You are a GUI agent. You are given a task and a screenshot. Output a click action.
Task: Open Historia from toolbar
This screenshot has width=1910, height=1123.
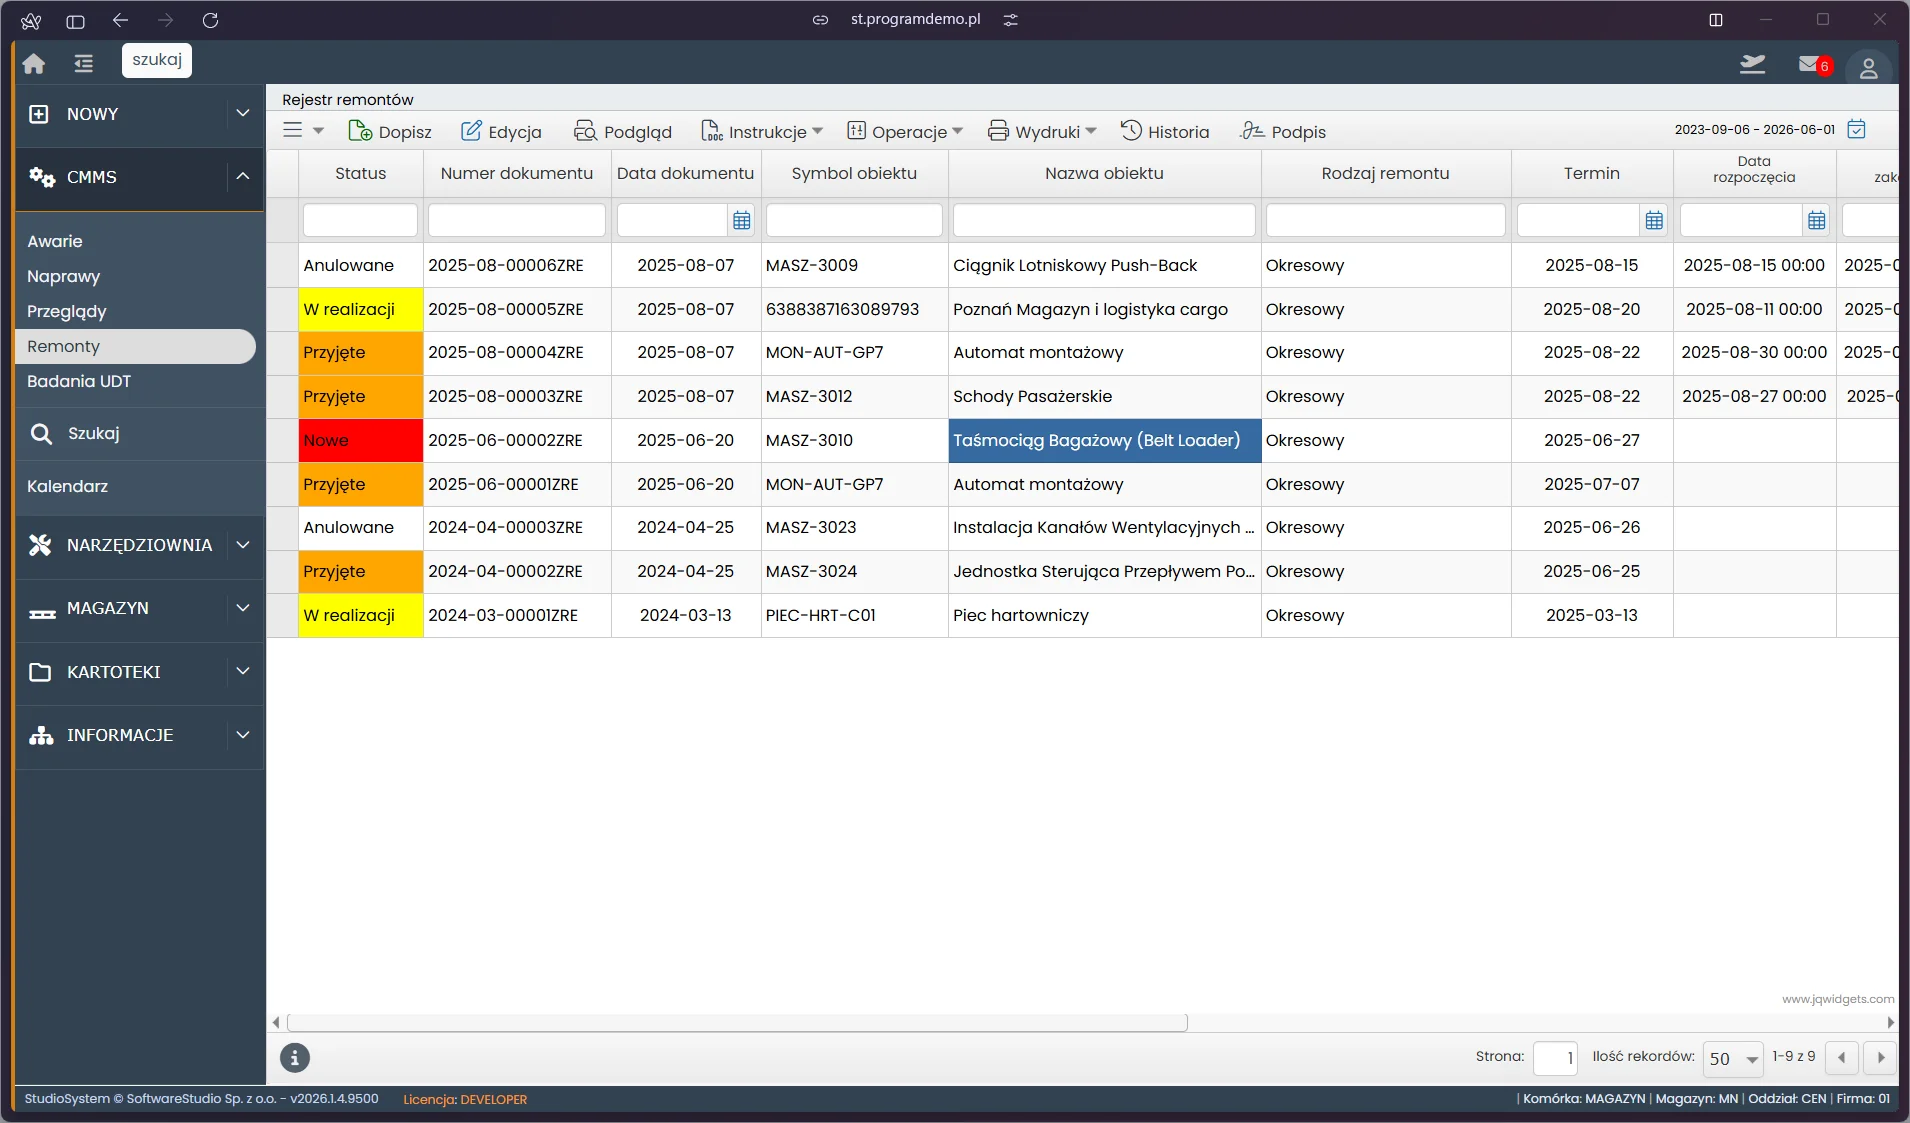tap(1164, 131)
